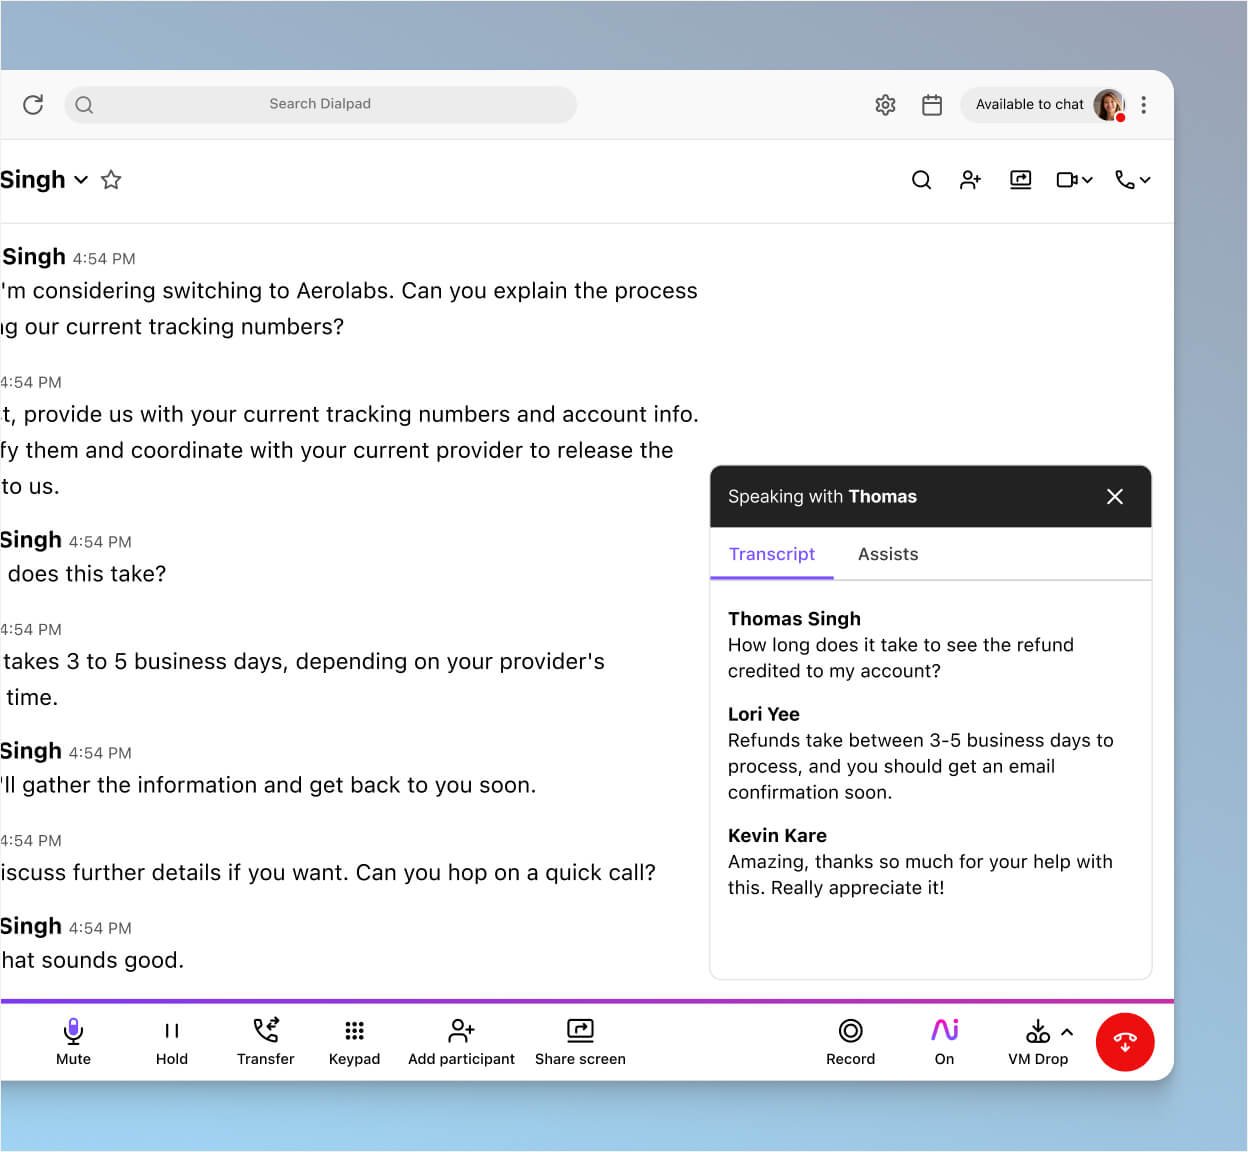This screenshot has width=1248, height=1152.
Task: Click the refresh icon beside search
Action: coord(33,105)
